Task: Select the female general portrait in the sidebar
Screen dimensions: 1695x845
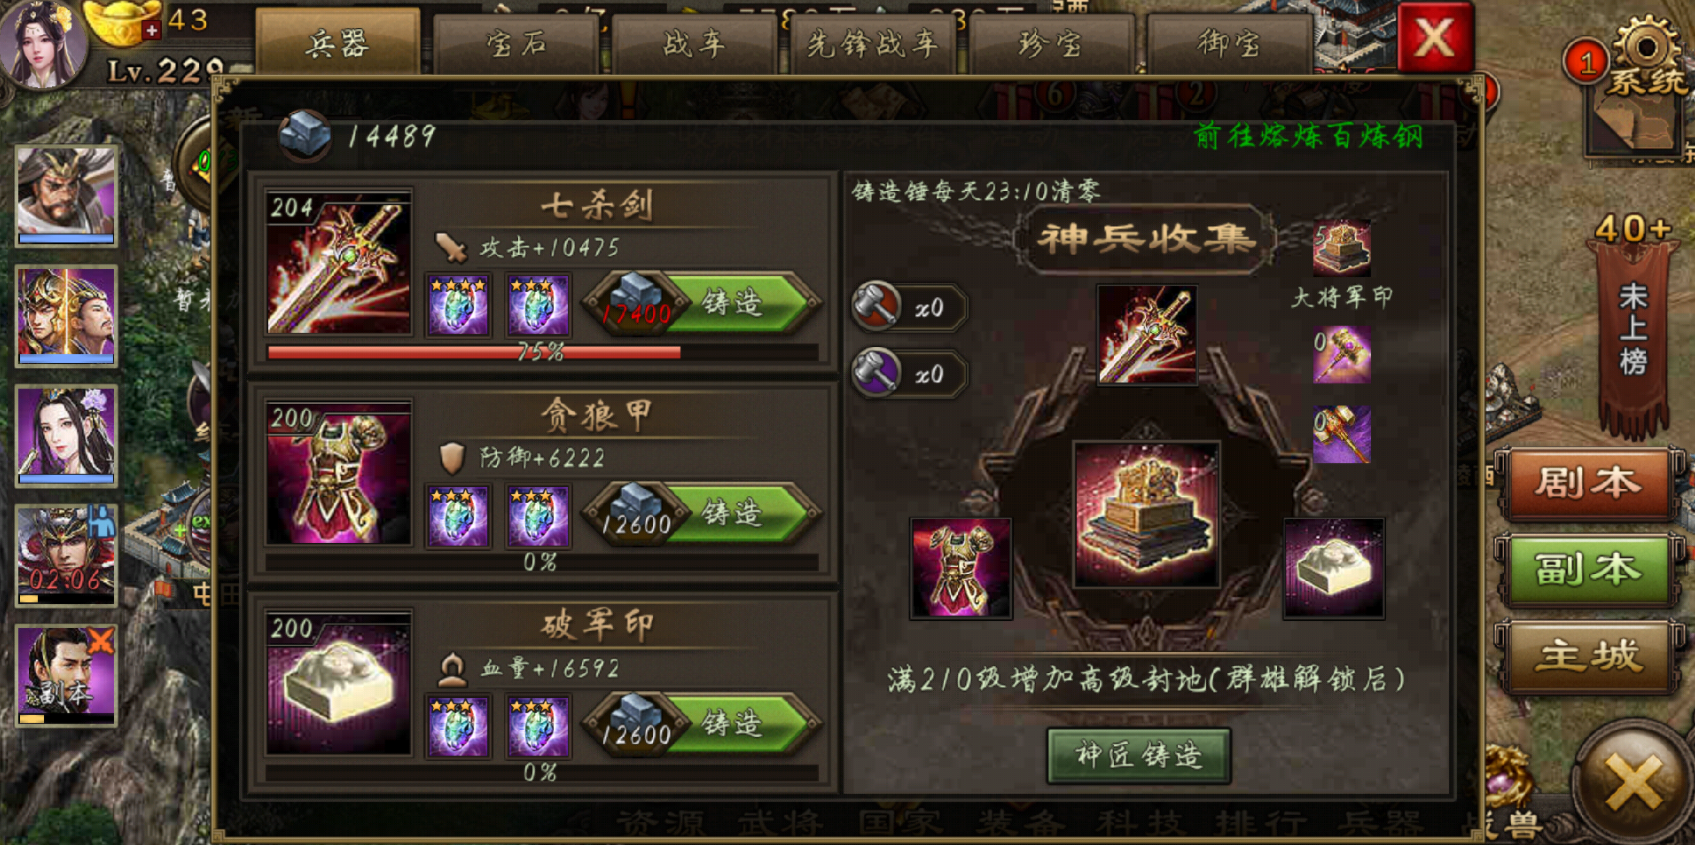Action: 66,436
